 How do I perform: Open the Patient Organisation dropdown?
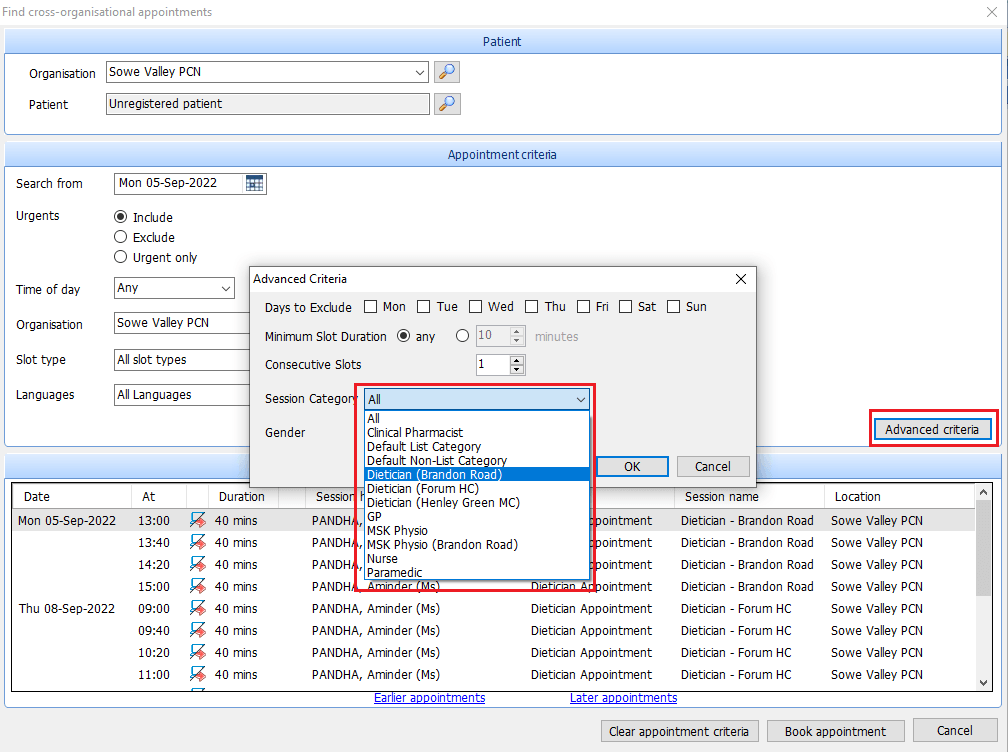point(419,72)
